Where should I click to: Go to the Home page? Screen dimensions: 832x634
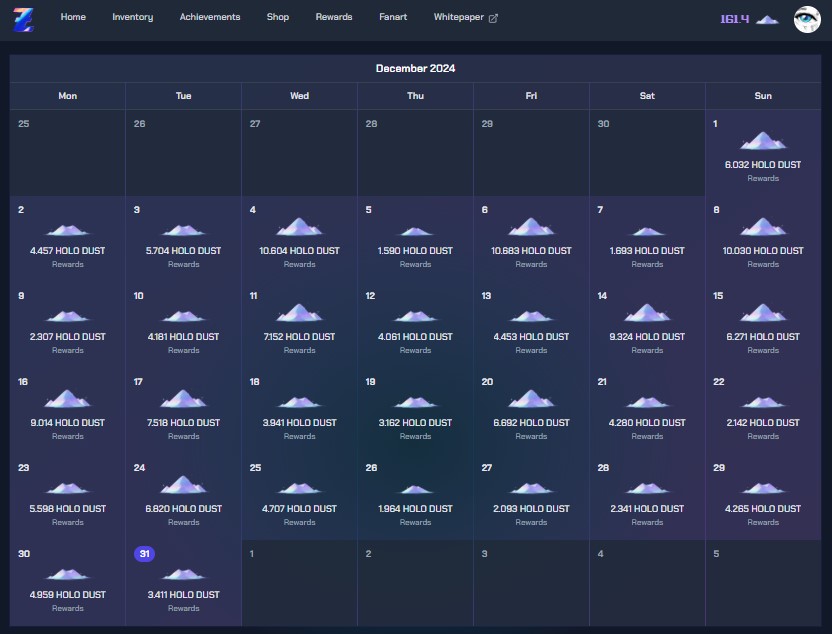click(x=73, y=17)
